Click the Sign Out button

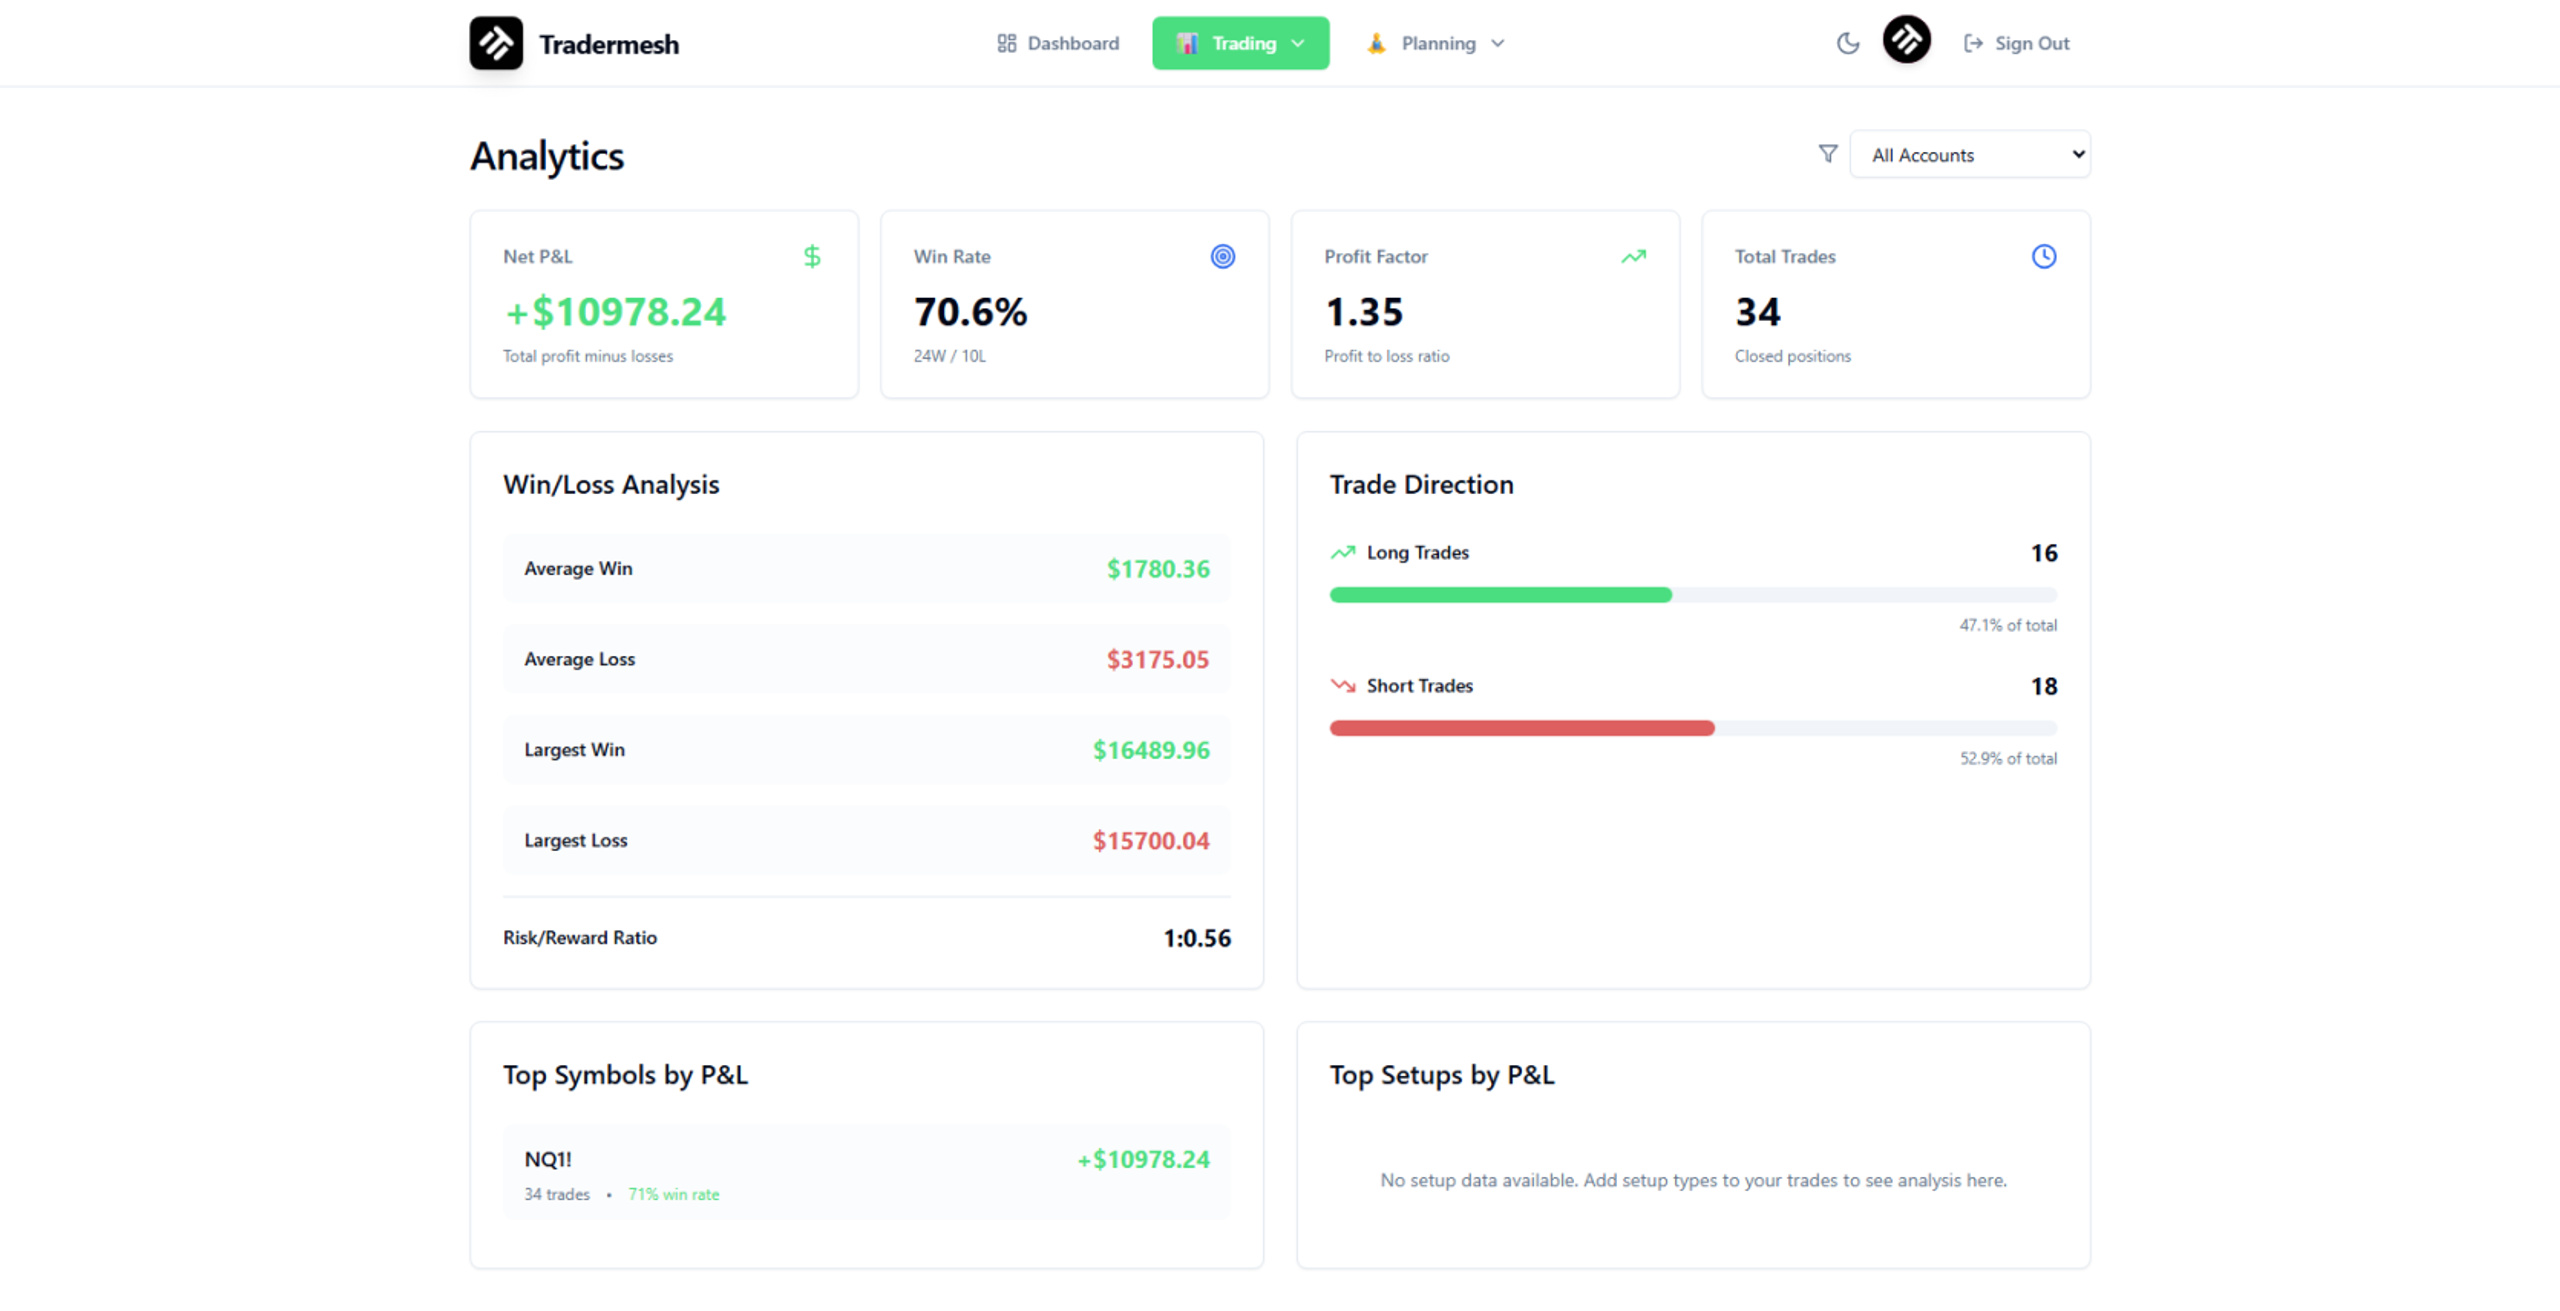[2016, 43]
